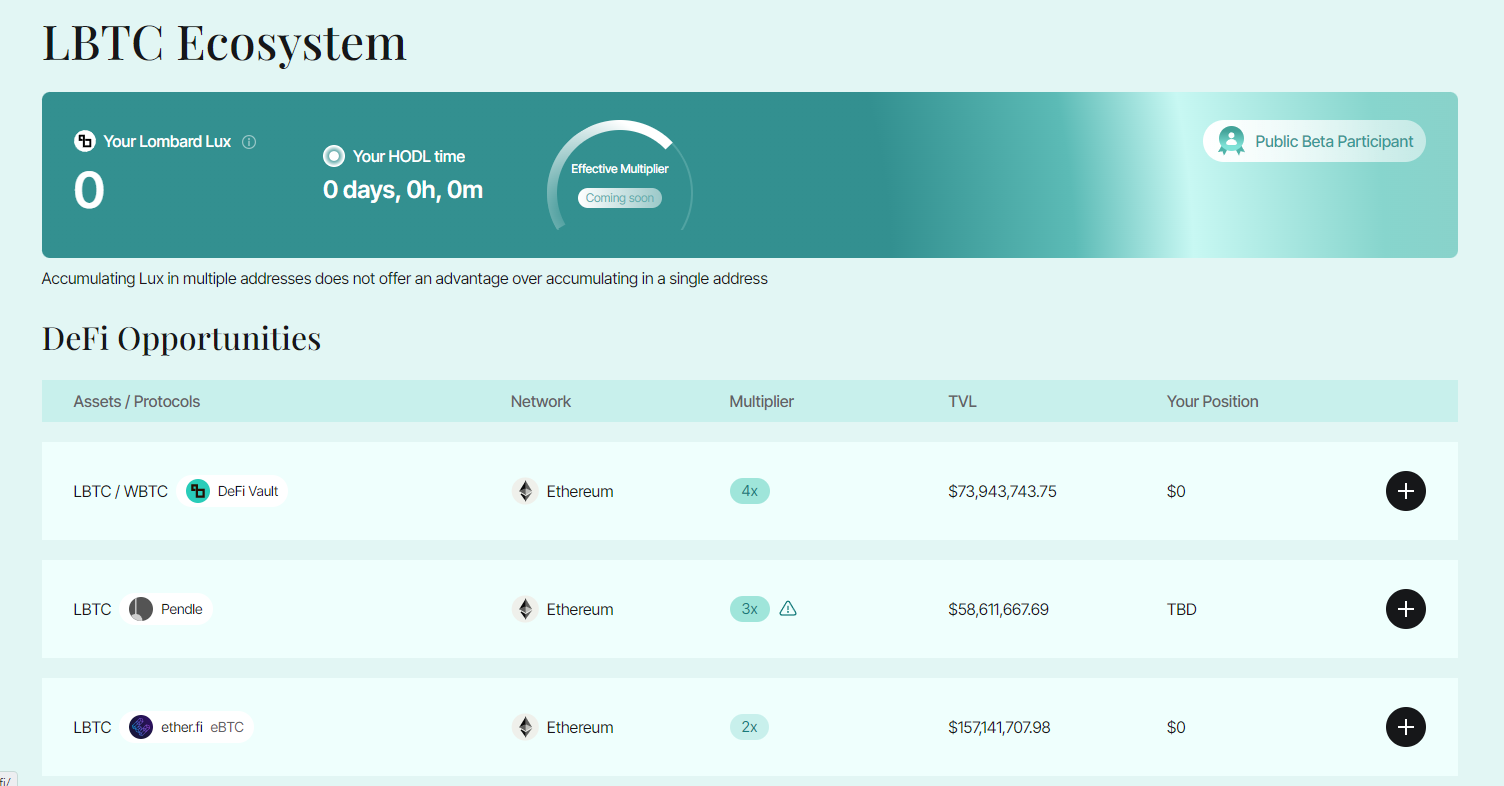Click the ether.fi eBTC protocol chip
Screen dimensions: 1504x786
pos(187,727)
